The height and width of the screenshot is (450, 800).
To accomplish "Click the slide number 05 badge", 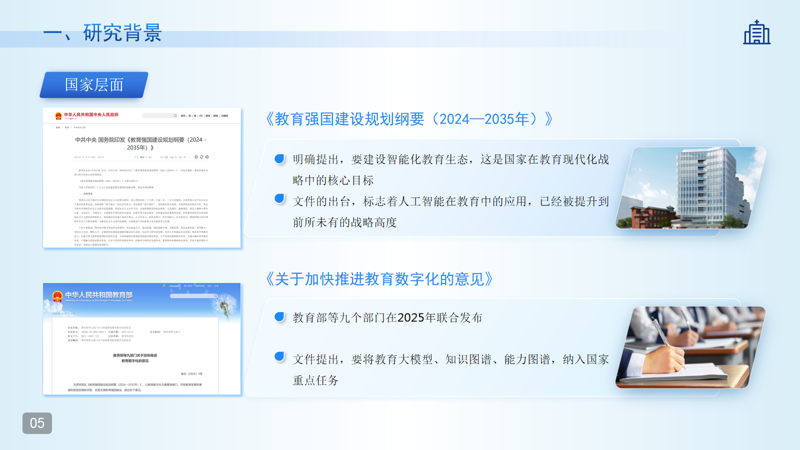I will click(37, 423).
